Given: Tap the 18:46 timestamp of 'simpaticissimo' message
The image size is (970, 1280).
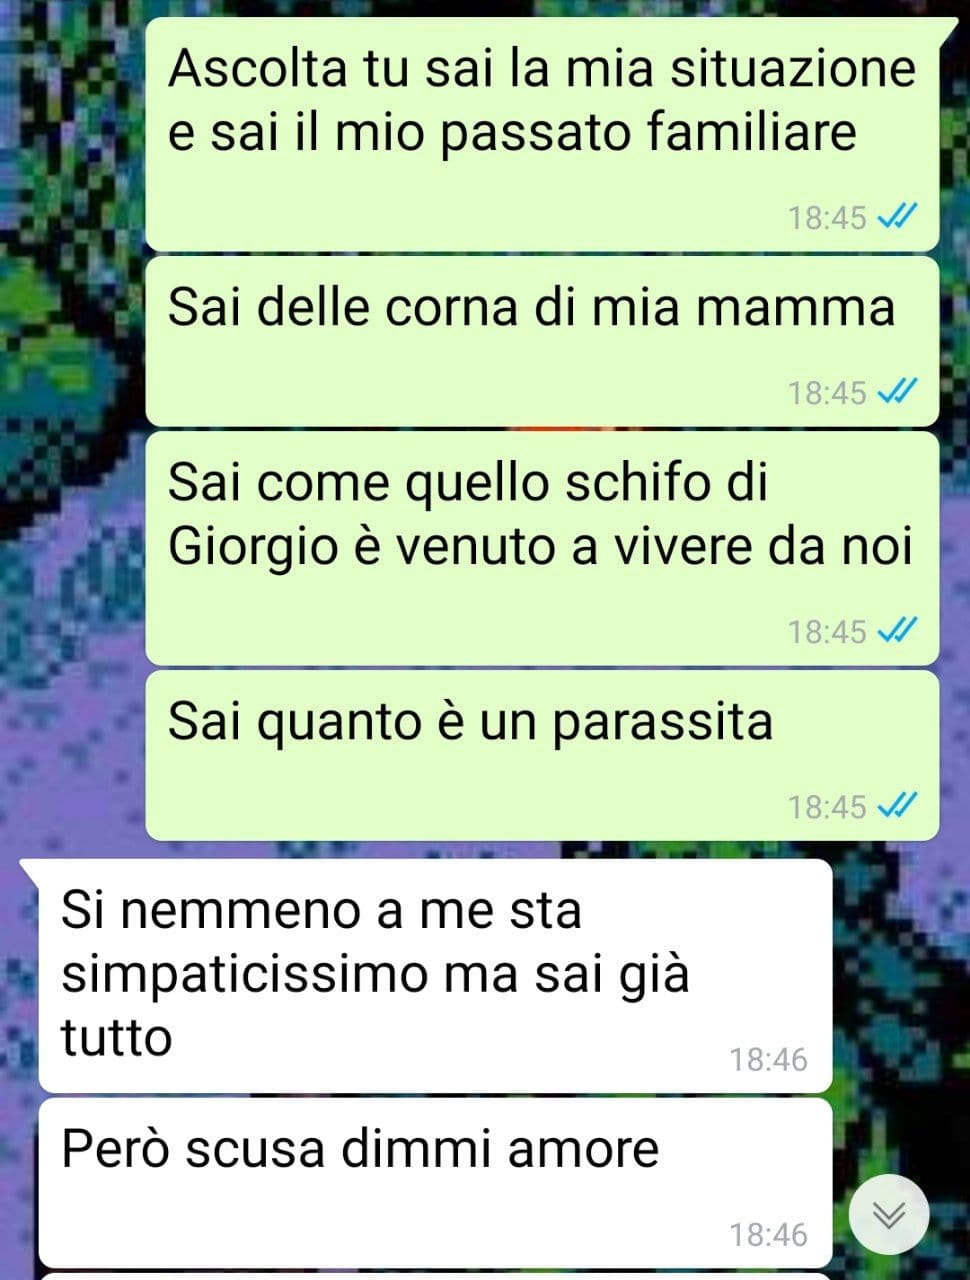Looking at the screenshot, I should (768, 1059).
